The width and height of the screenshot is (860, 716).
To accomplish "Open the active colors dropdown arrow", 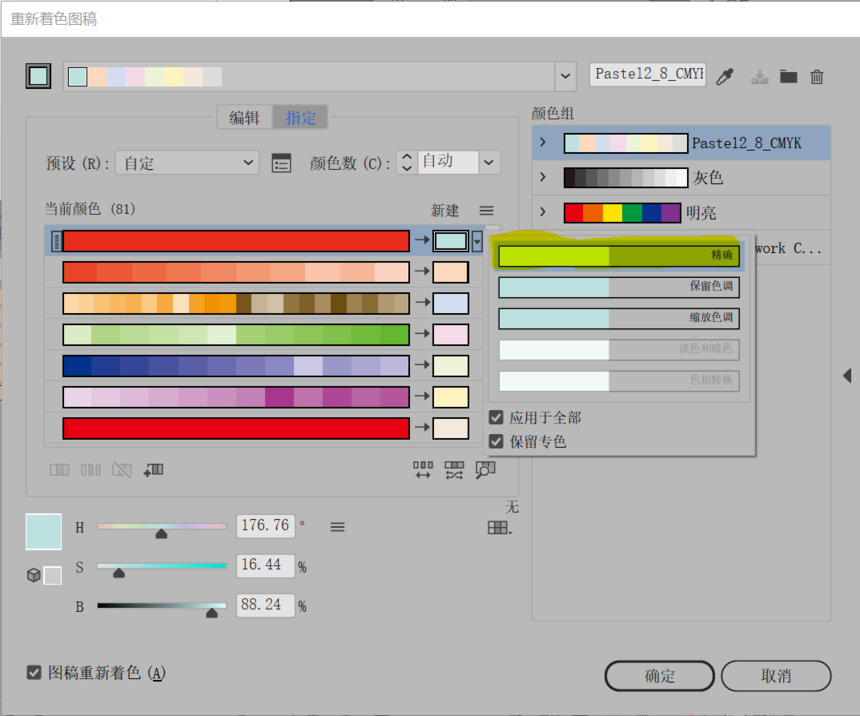I will click(x=565, y=76).
